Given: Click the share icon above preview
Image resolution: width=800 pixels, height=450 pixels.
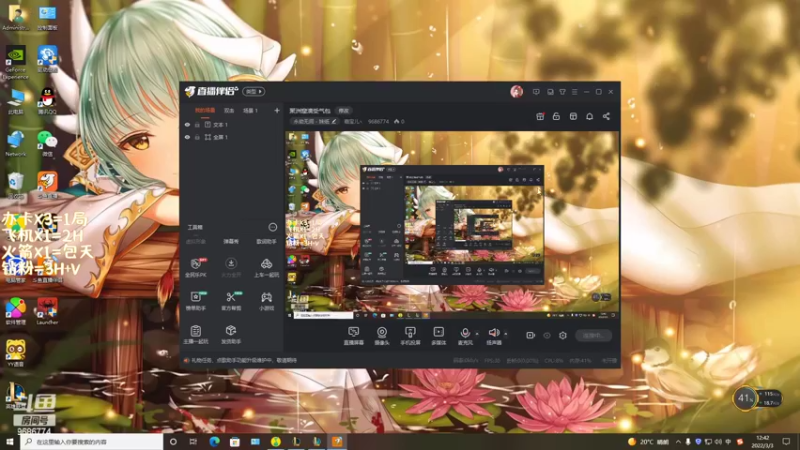Looking at the screenshot, I should 606,116.
